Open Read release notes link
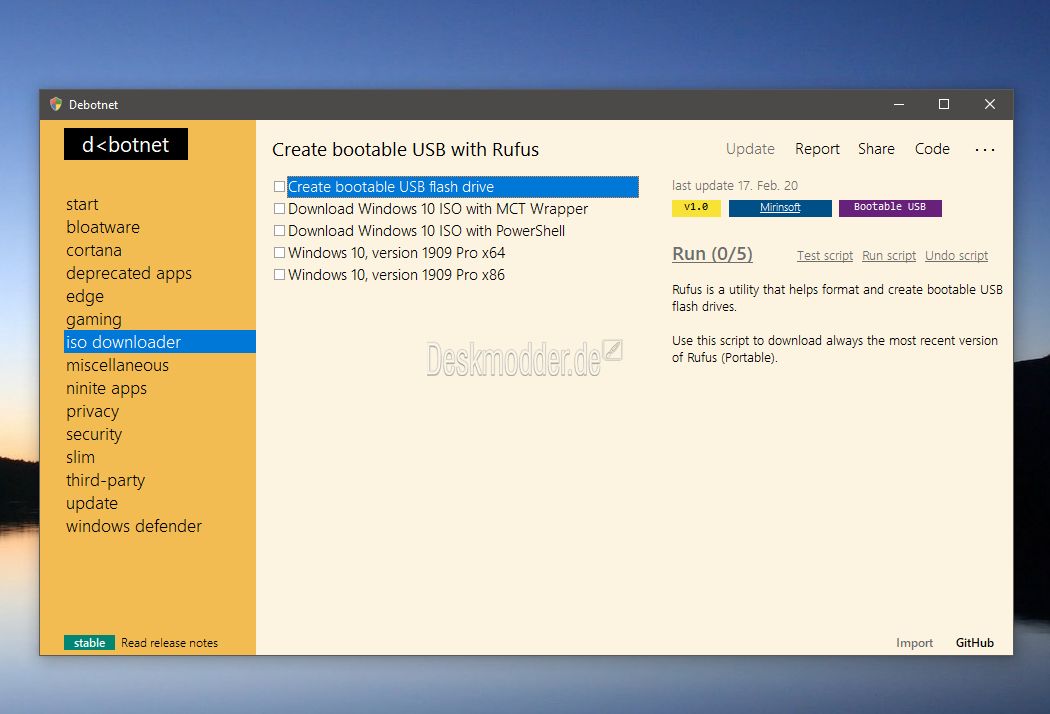This screenshot has width=1050, height=714. [169, 642]
